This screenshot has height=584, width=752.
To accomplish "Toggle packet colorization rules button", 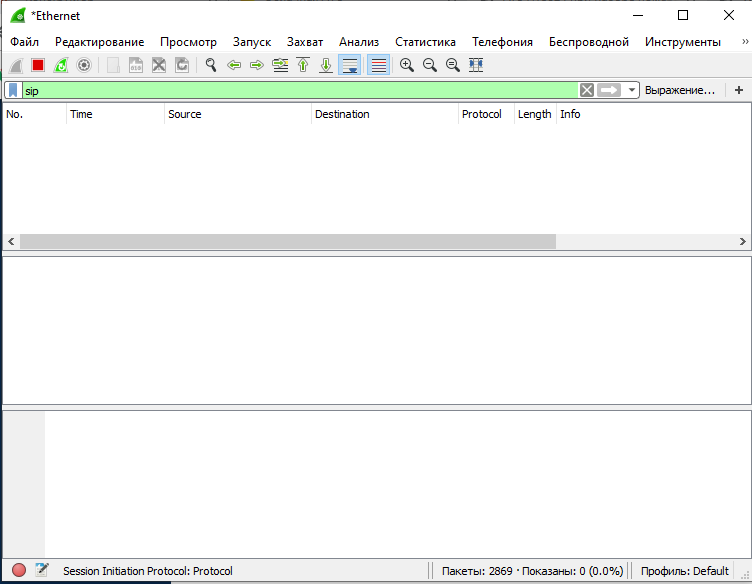I will click(378, 65).
